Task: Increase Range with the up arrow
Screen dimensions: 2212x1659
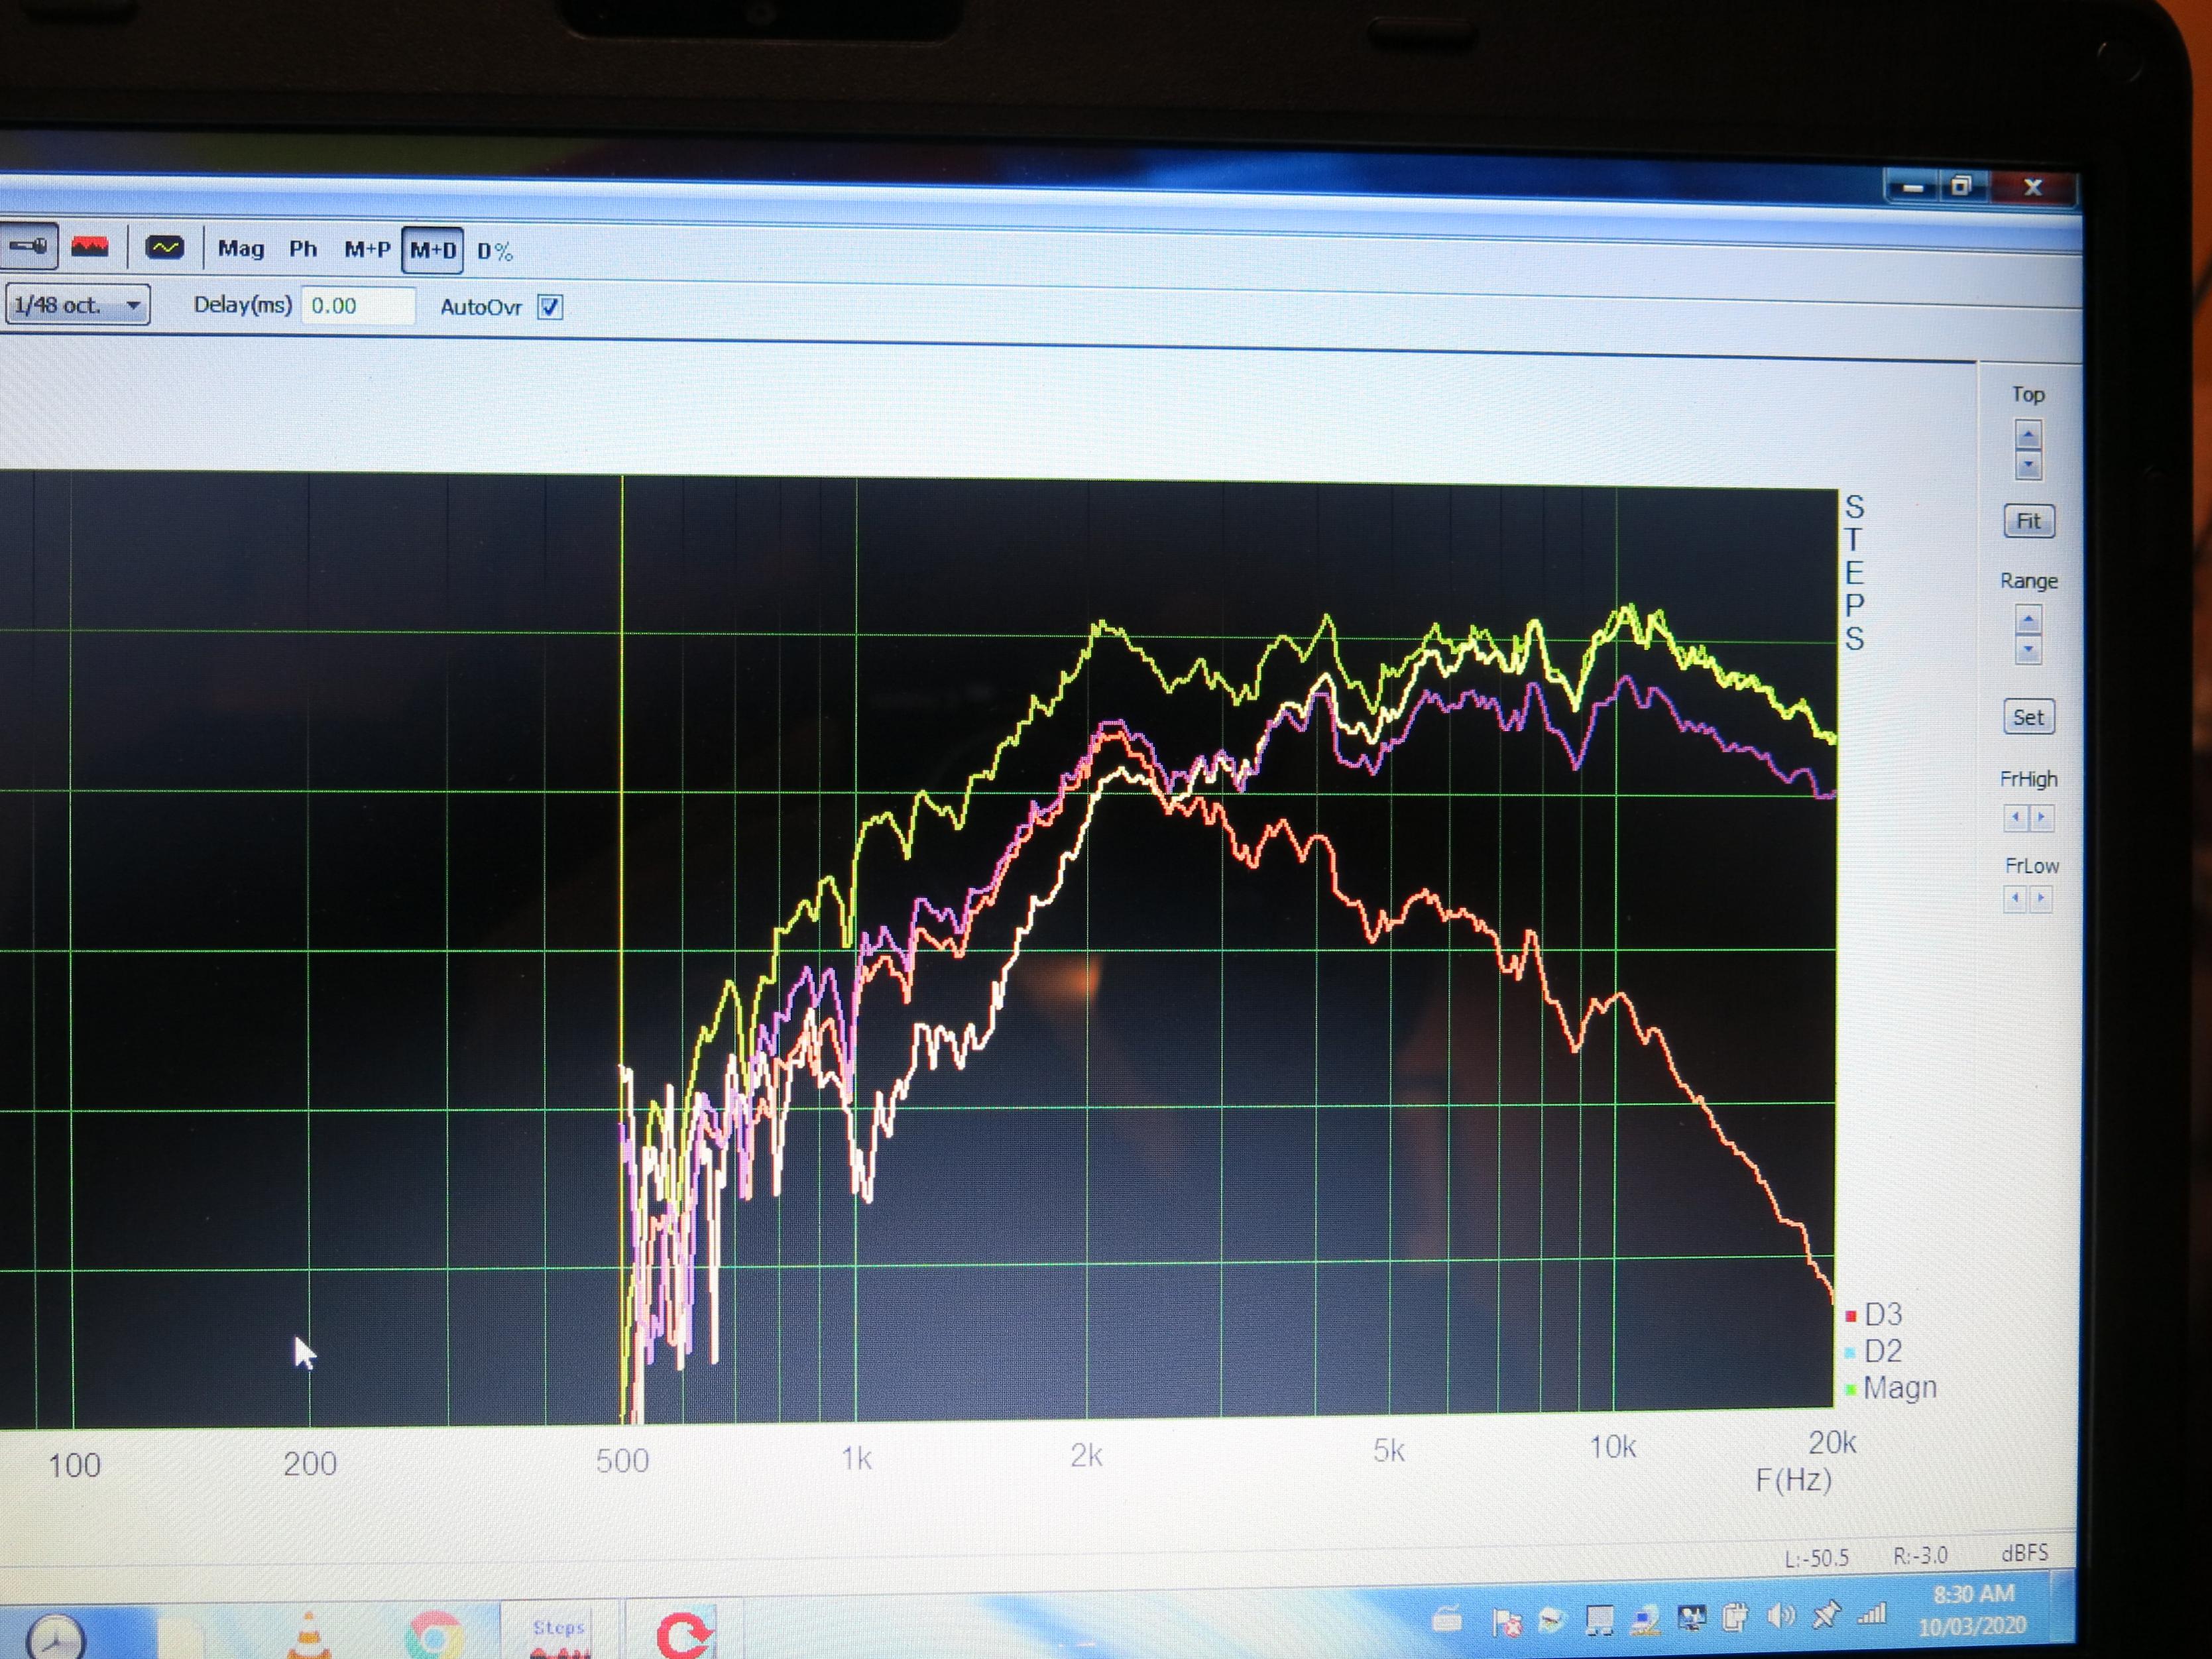Action: [x=2028, y=621]
